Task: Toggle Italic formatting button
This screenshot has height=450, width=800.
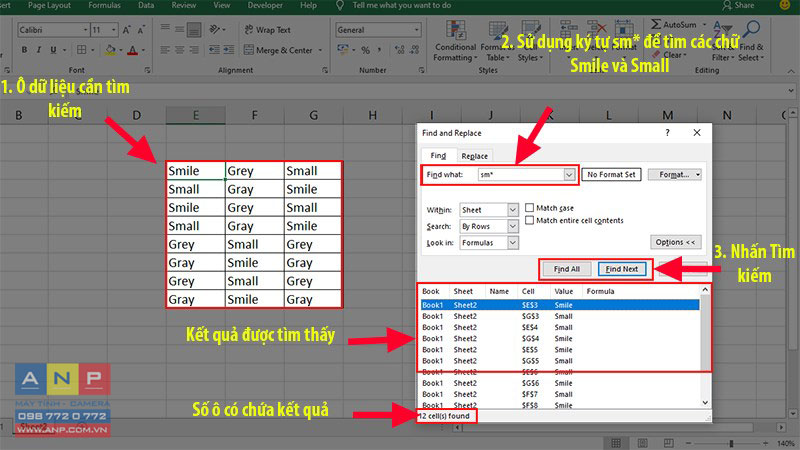Action: (39, 50)
